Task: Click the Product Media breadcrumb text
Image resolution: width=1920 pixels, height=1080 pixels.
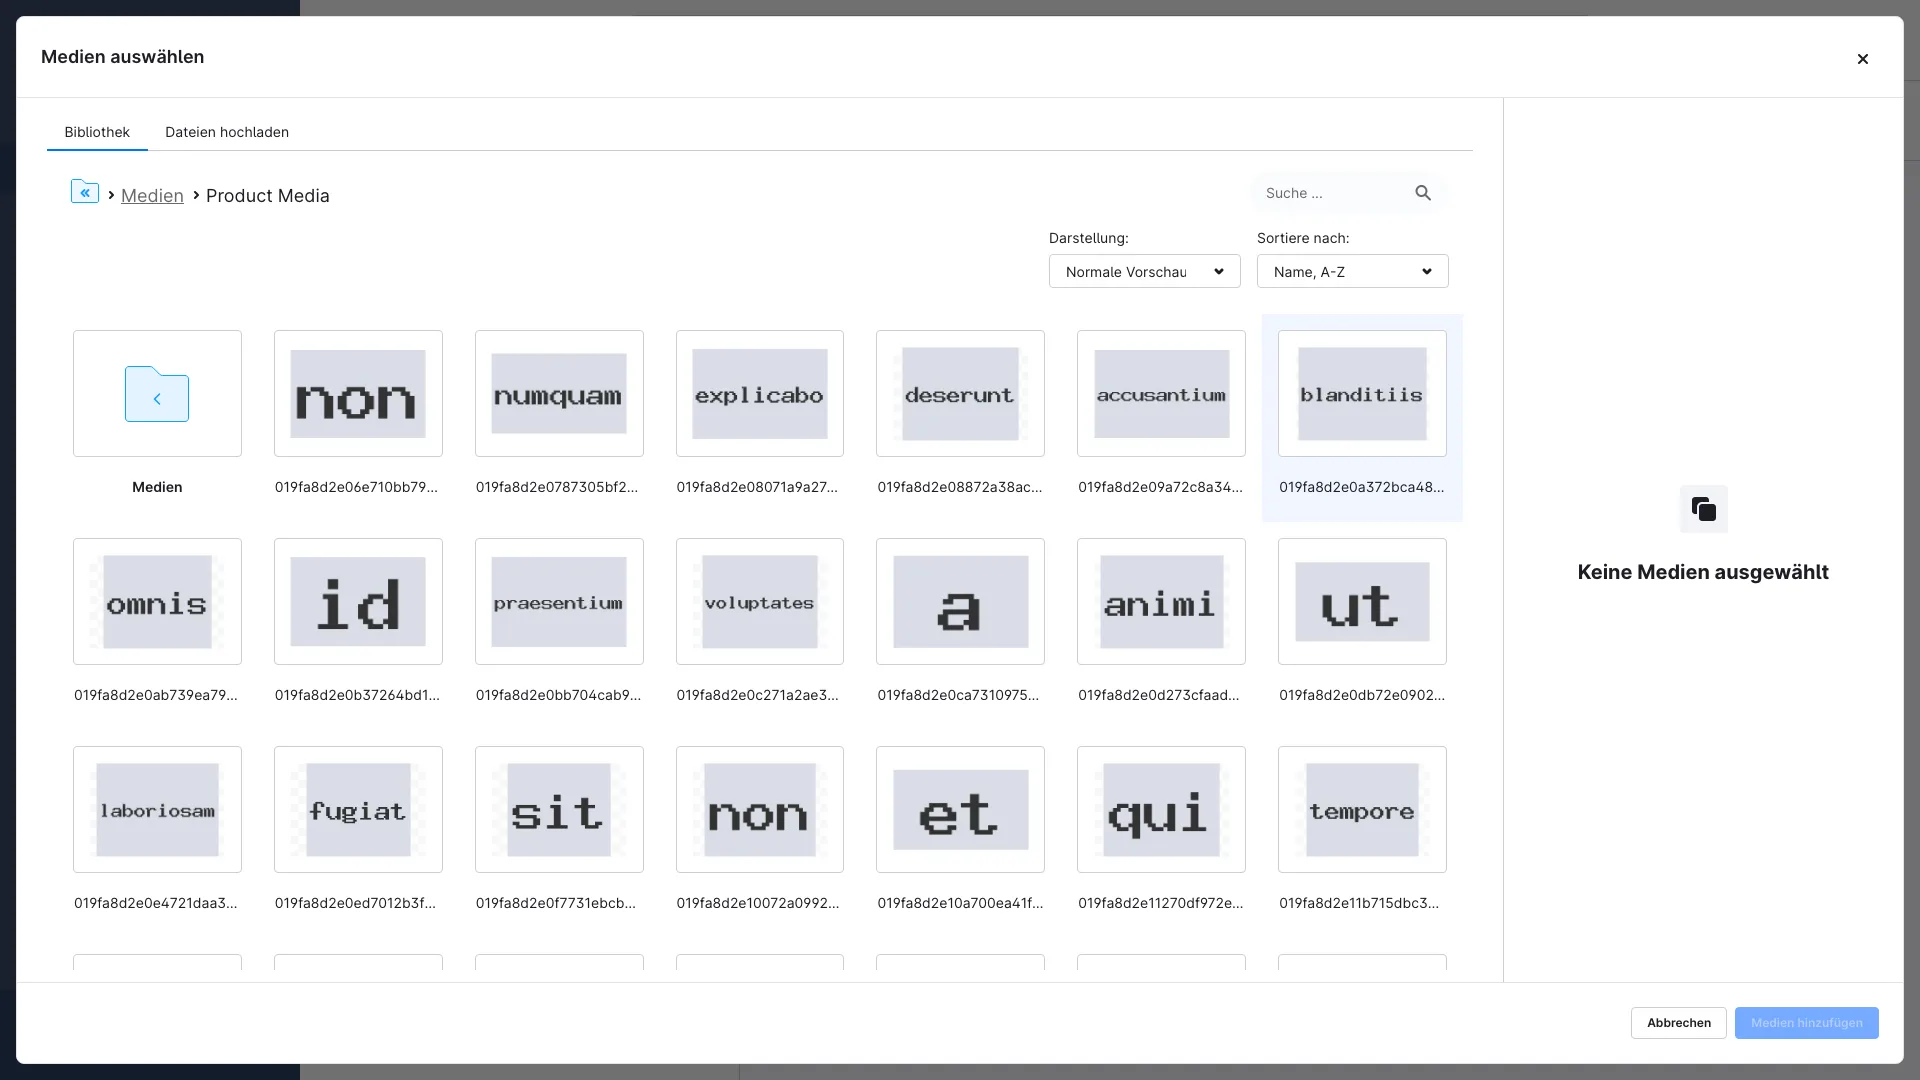Action: pos(268,196)
